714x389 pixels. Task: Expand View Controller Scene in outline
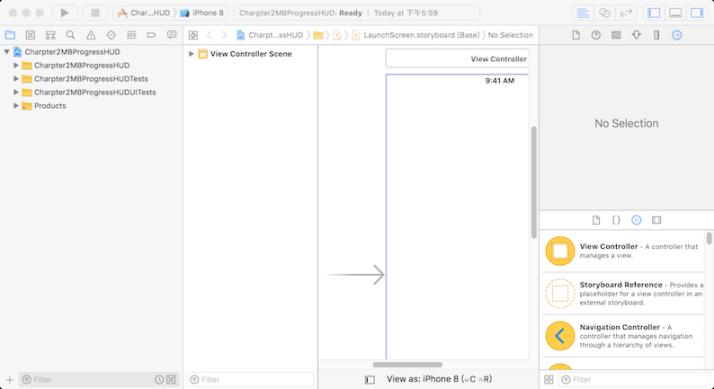[x=191, y=54]
